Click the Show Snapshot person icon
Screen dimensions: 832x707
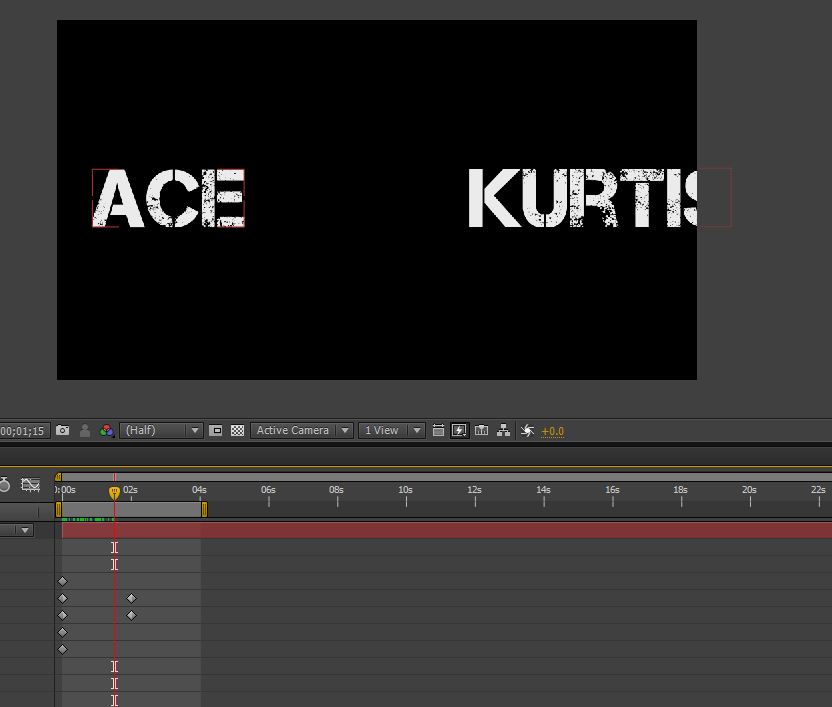(x=85, y=430)
